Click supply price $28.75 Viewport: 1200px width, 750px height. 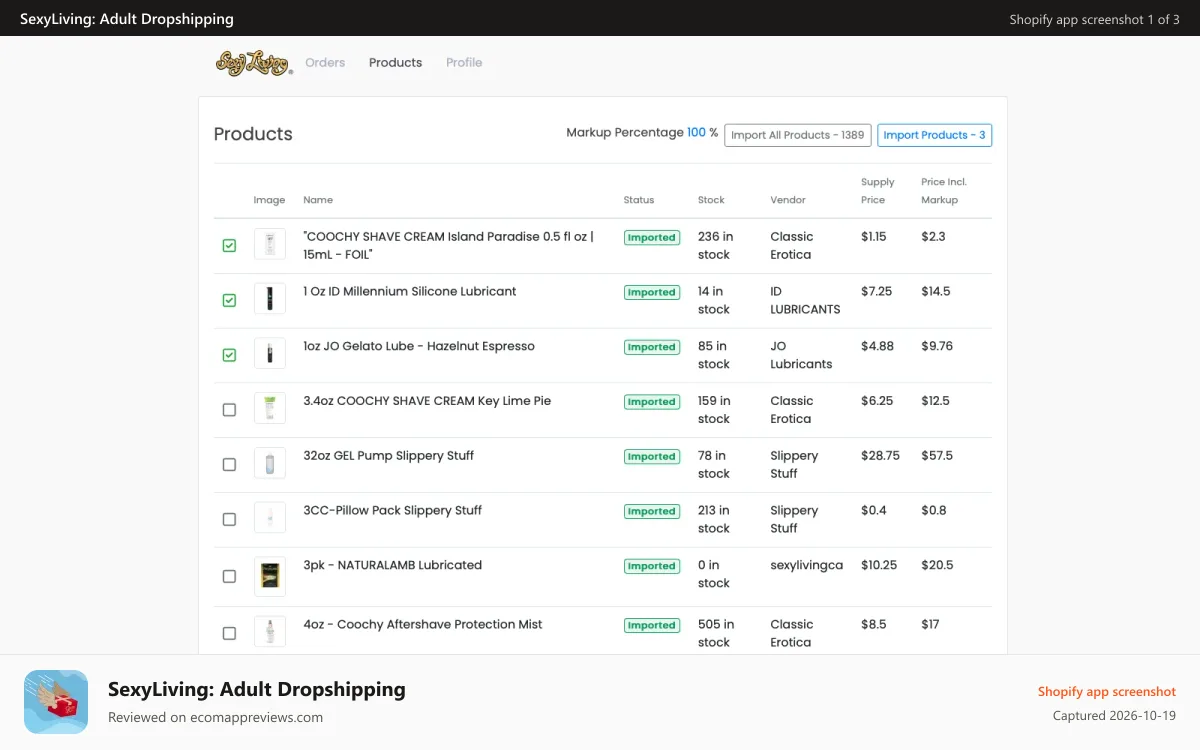880,456
